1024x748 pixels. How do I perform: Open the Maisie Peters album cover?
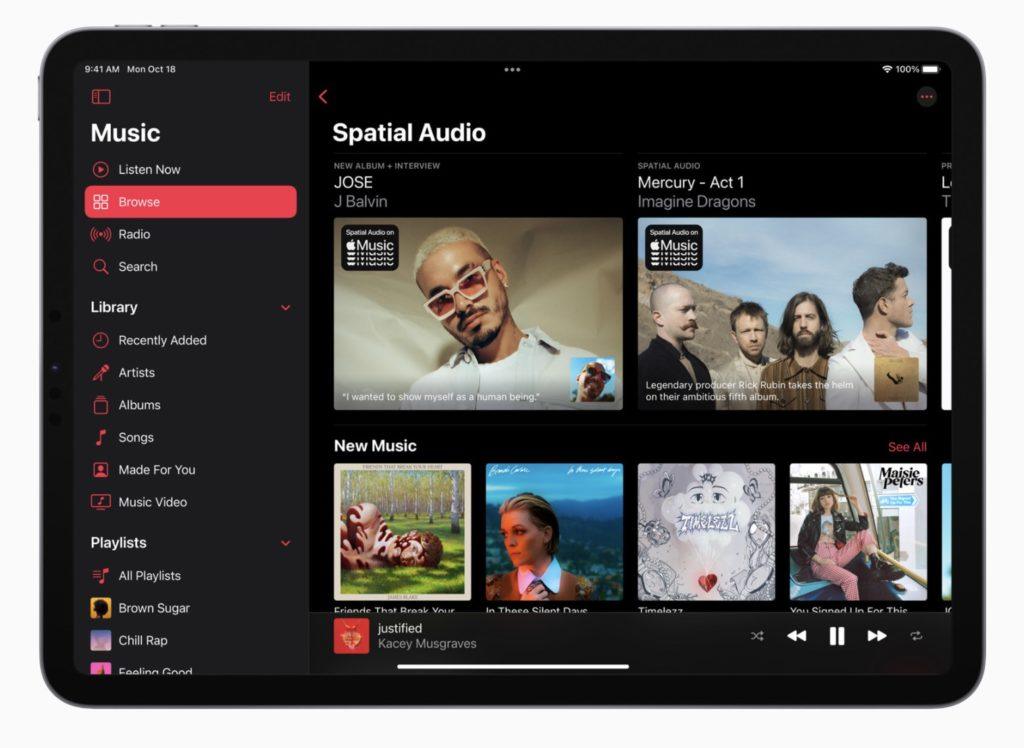pos(858,532)
